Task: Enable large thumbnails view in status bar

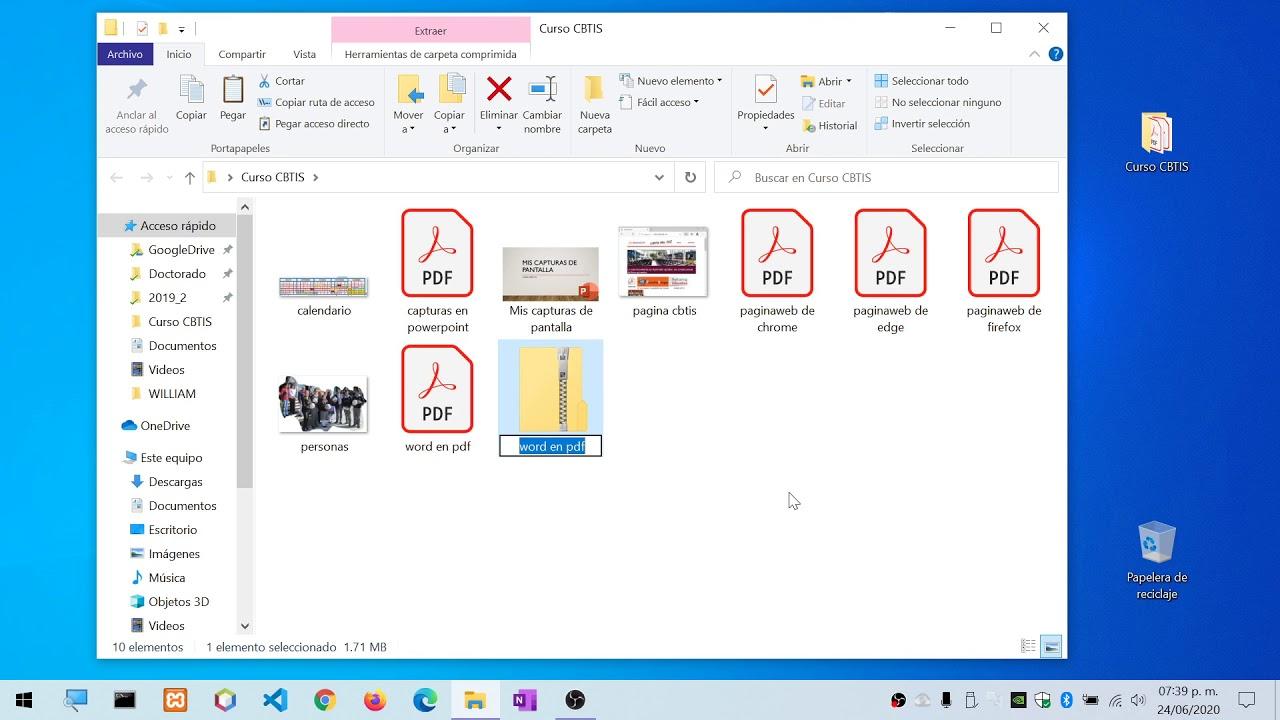Action: point(1051,647)
